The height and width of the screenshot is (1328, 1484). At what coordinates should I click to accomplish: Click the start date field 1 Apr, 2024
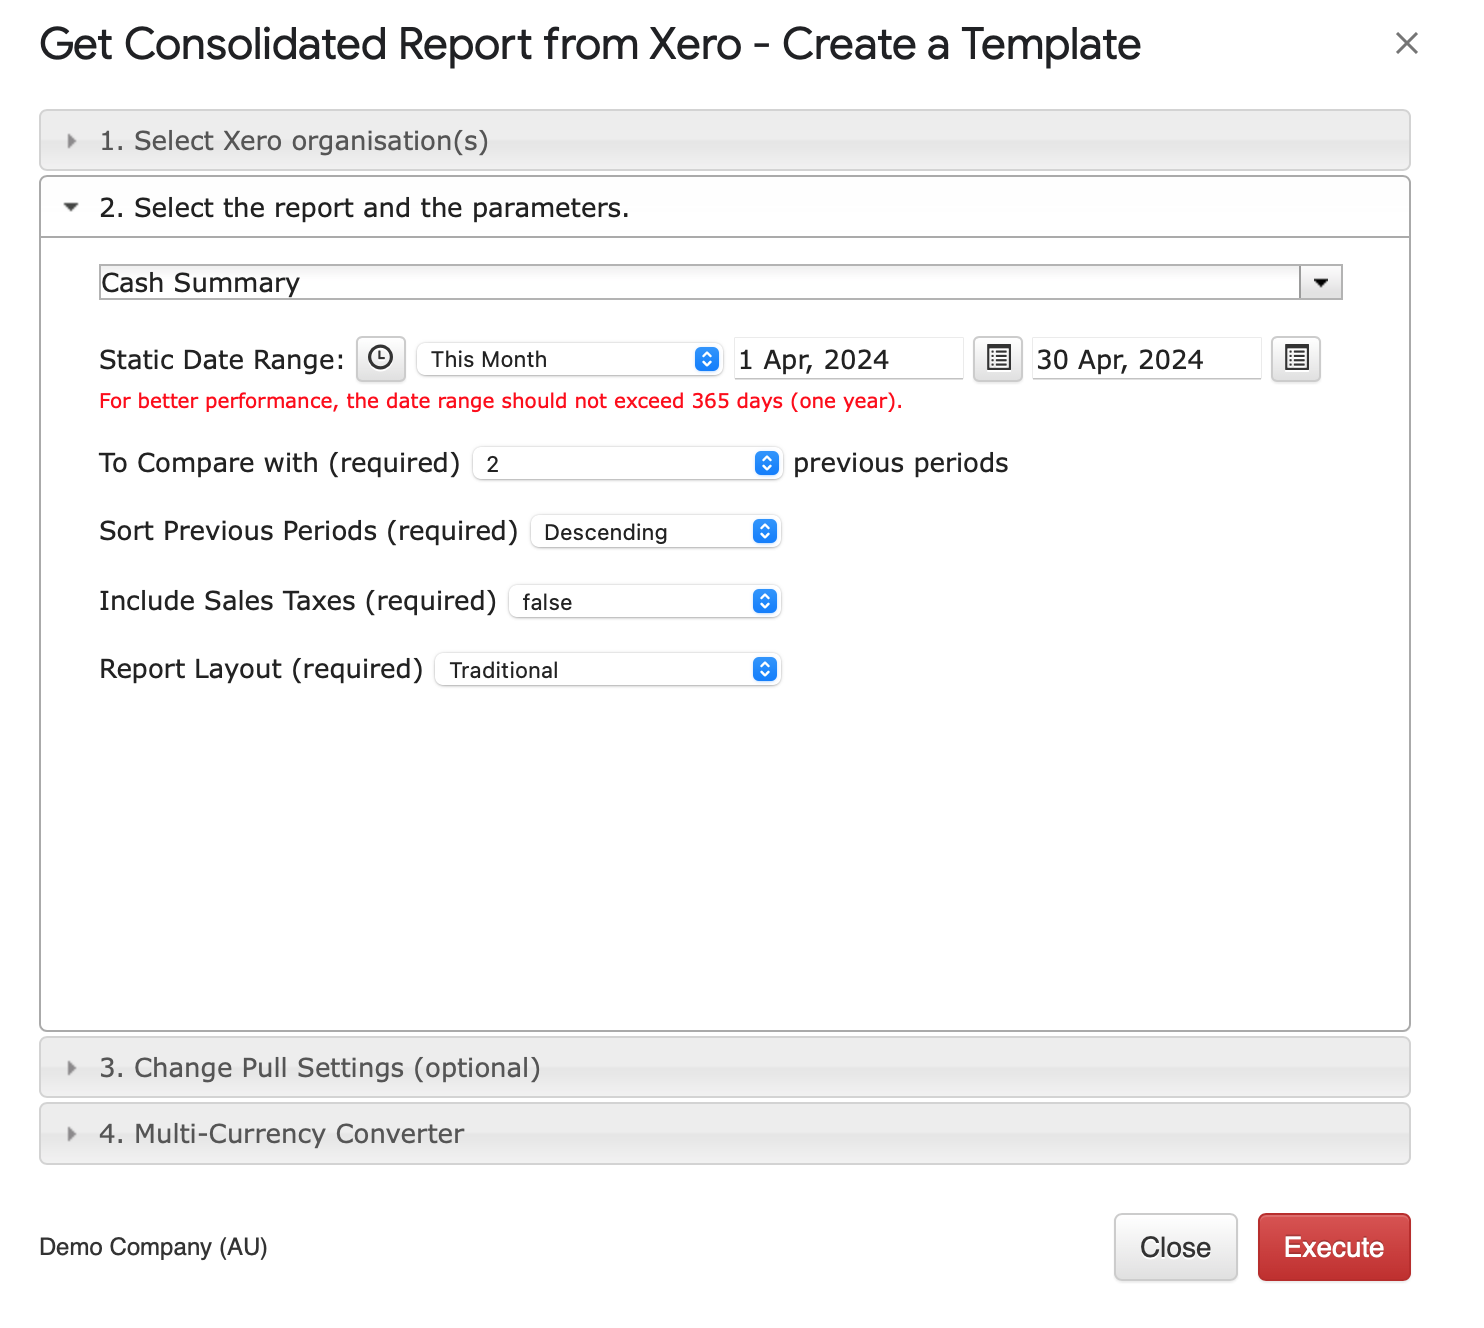(849, 359)
